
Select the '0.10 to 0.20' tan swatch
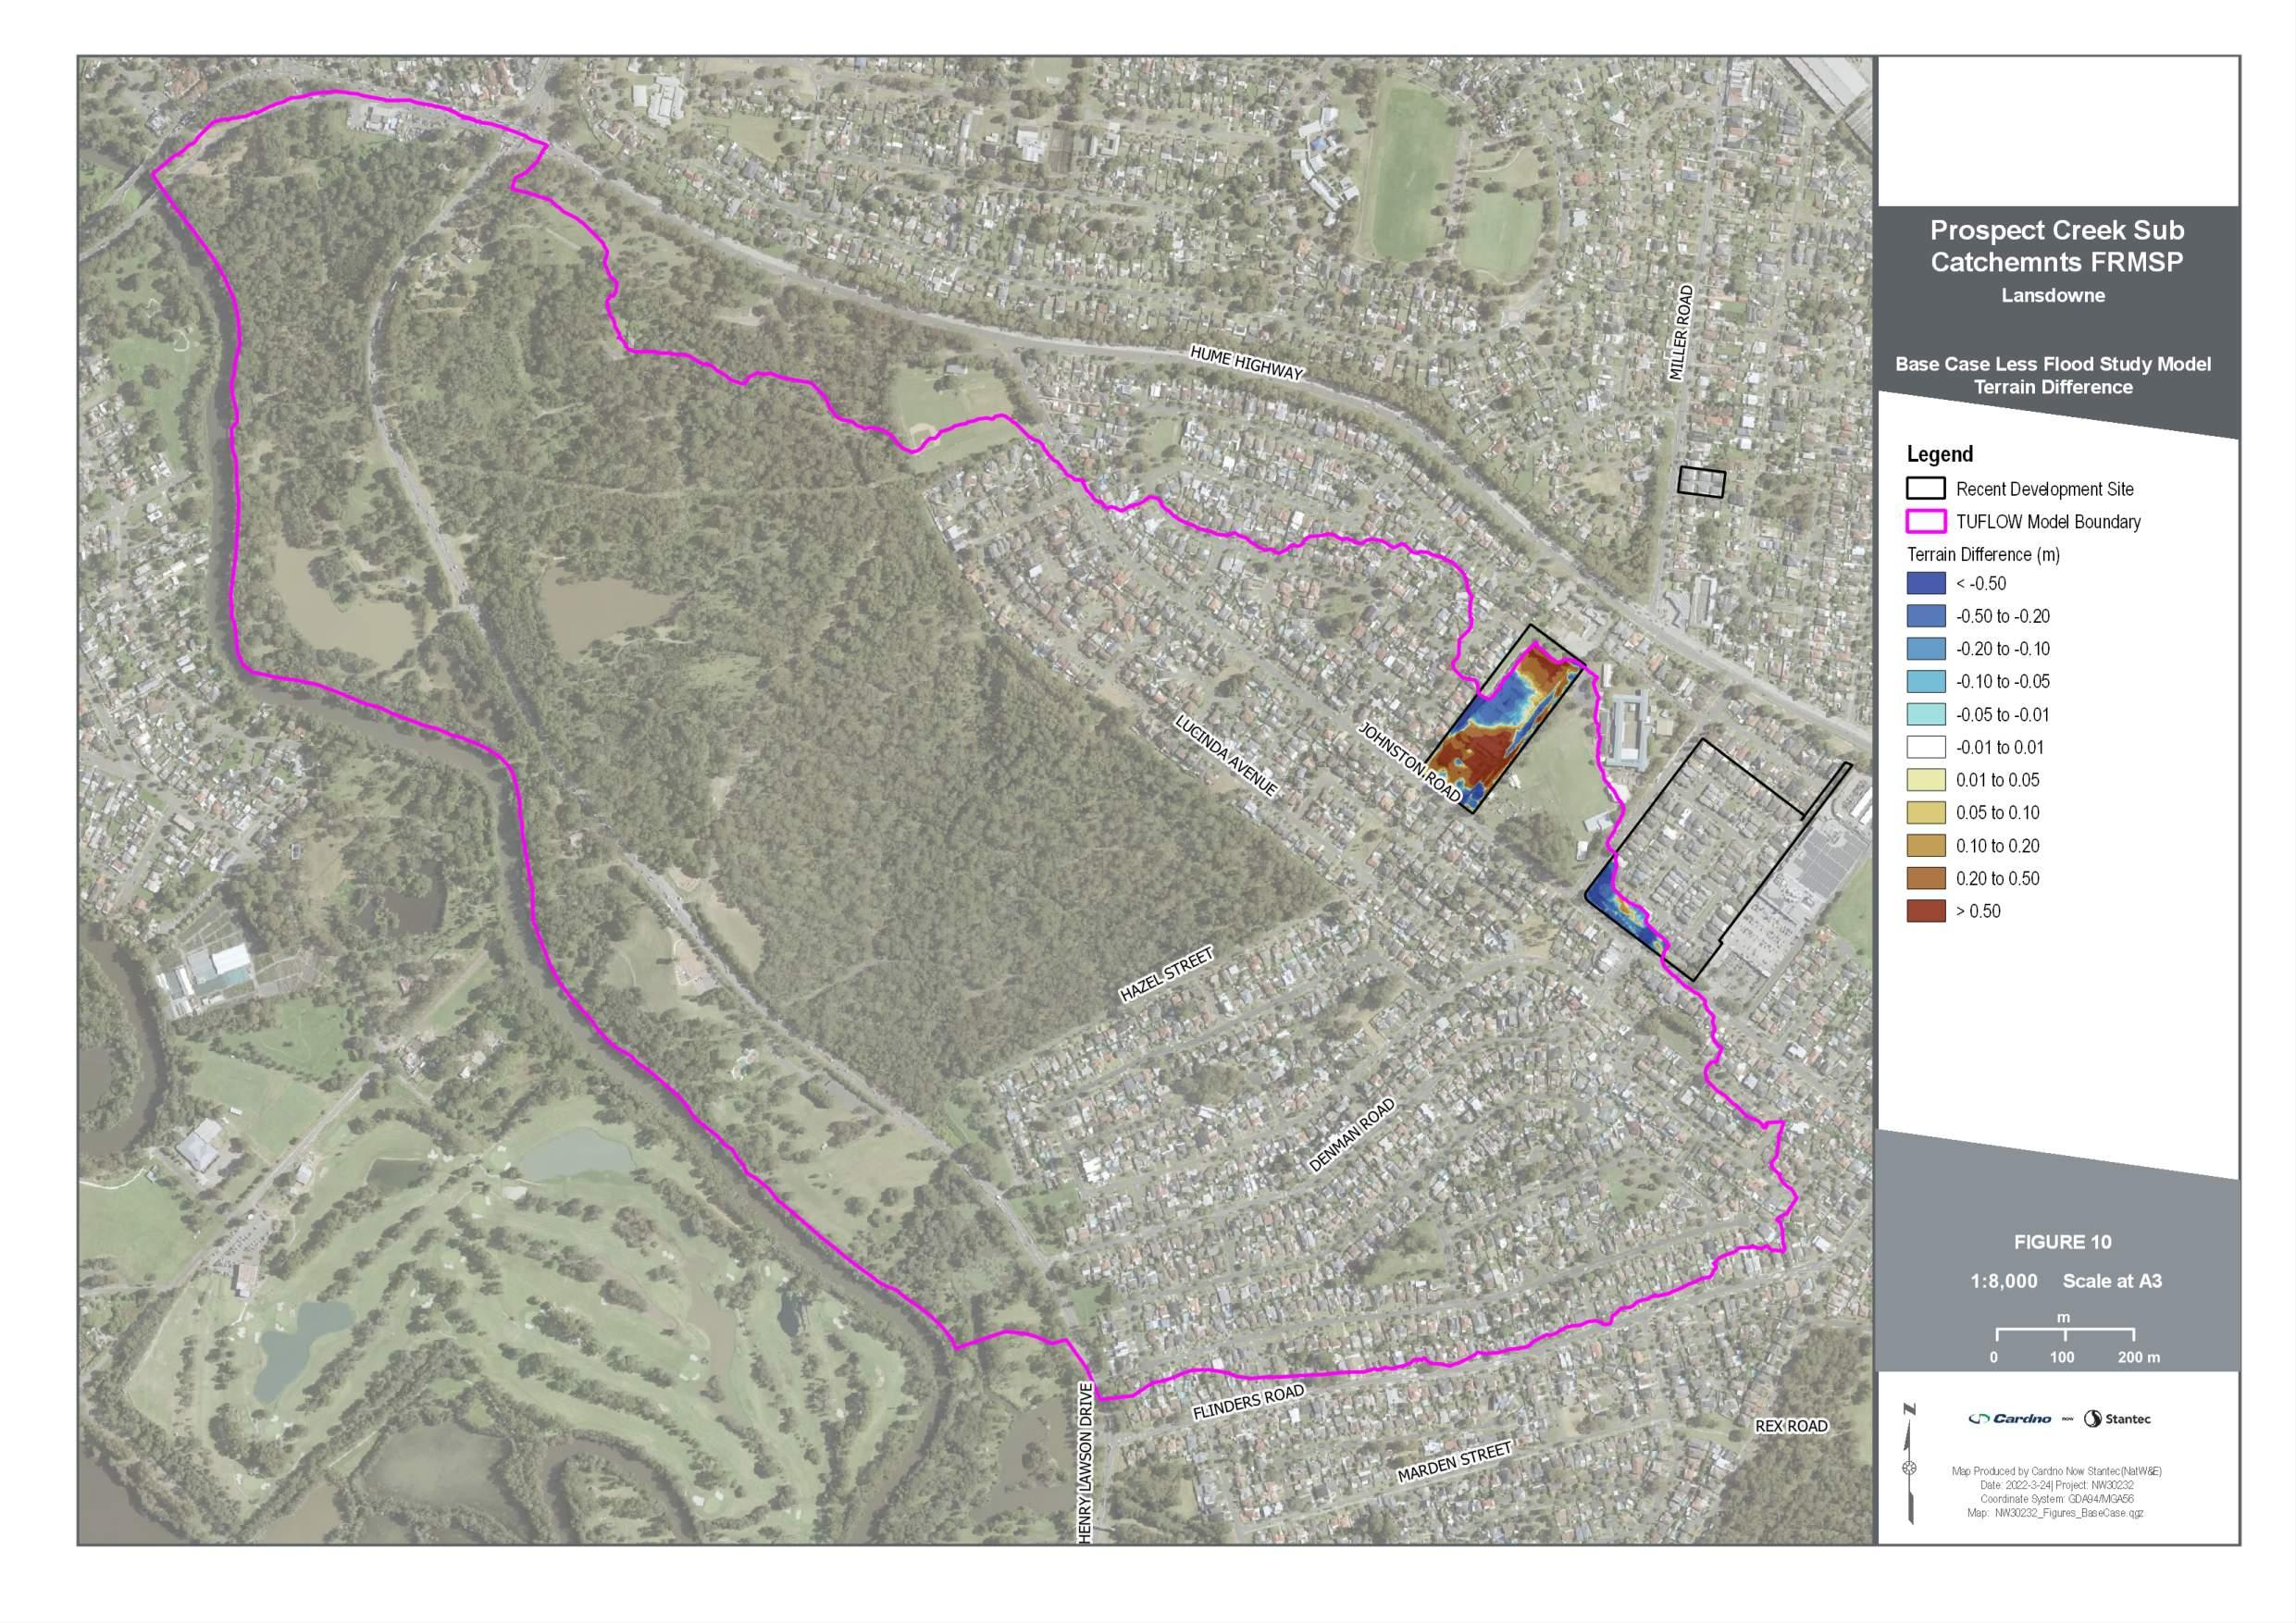coord(1925,845)
